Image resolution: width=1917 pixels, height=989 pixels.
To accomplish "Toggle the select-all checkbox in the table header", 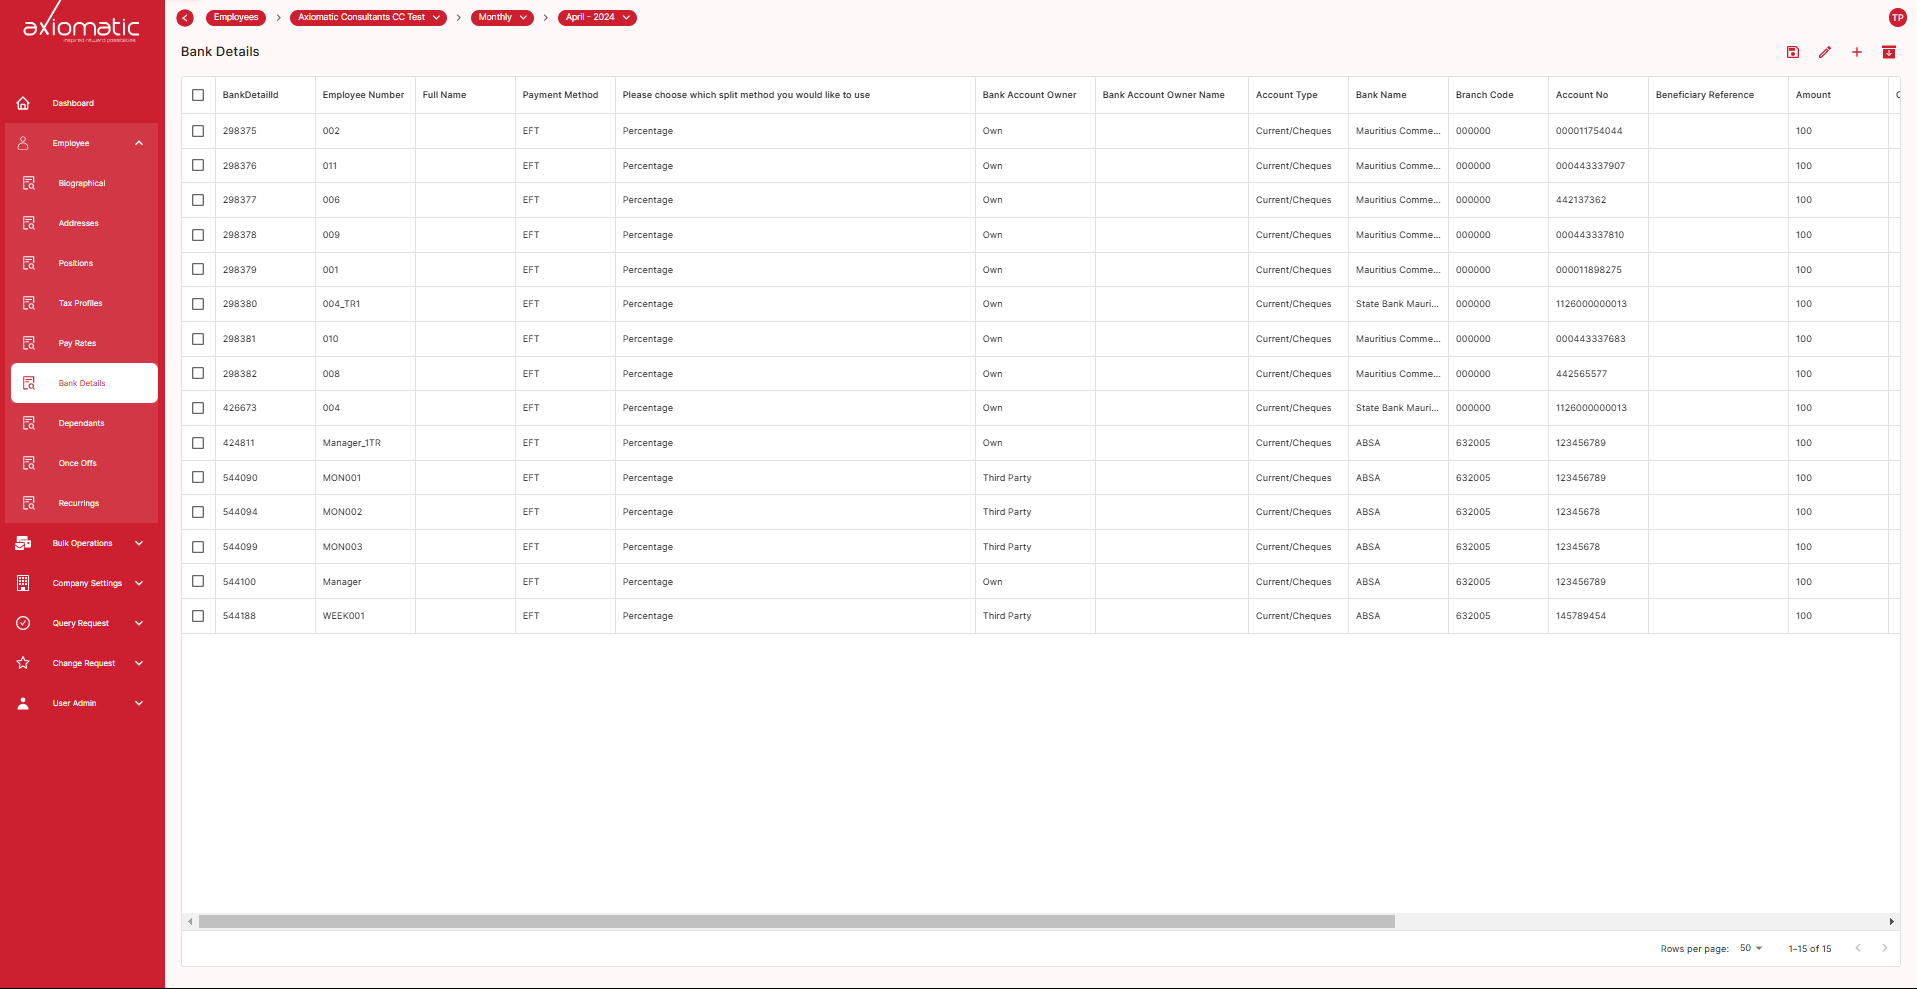I will (x=197, y=95).
